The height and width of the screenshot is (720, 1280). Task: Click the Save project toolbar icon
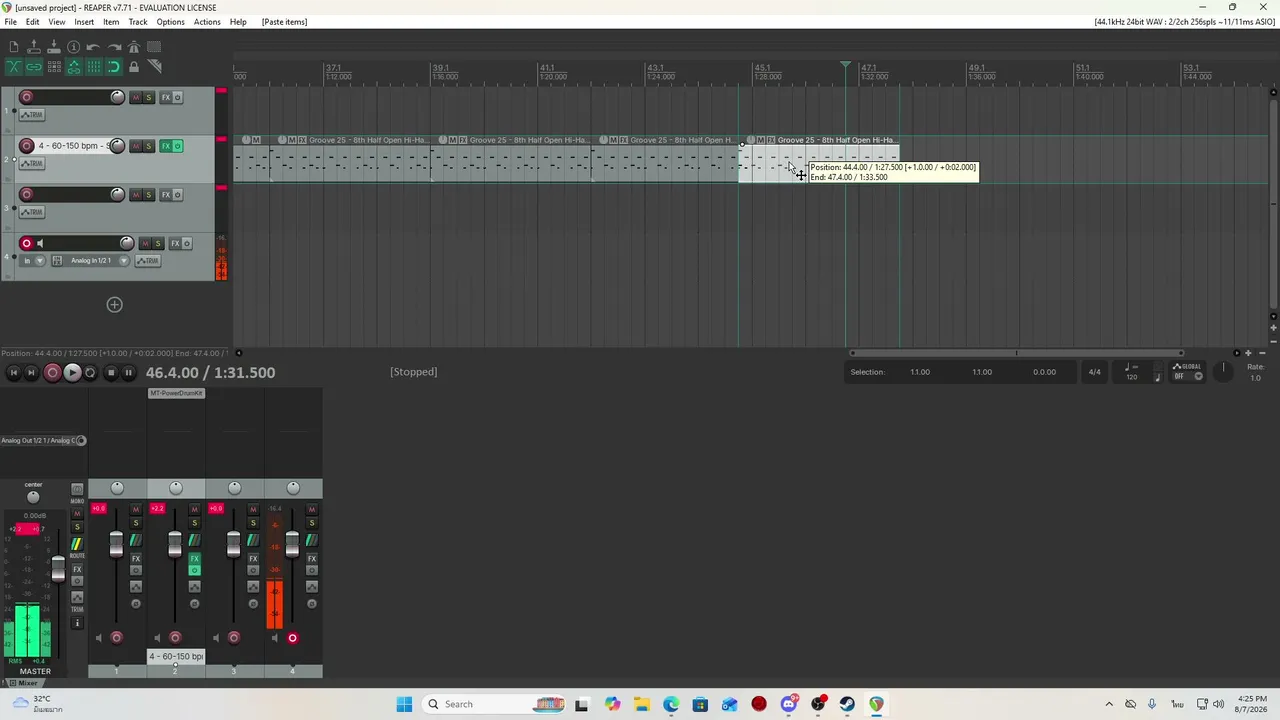coord(54,47)
